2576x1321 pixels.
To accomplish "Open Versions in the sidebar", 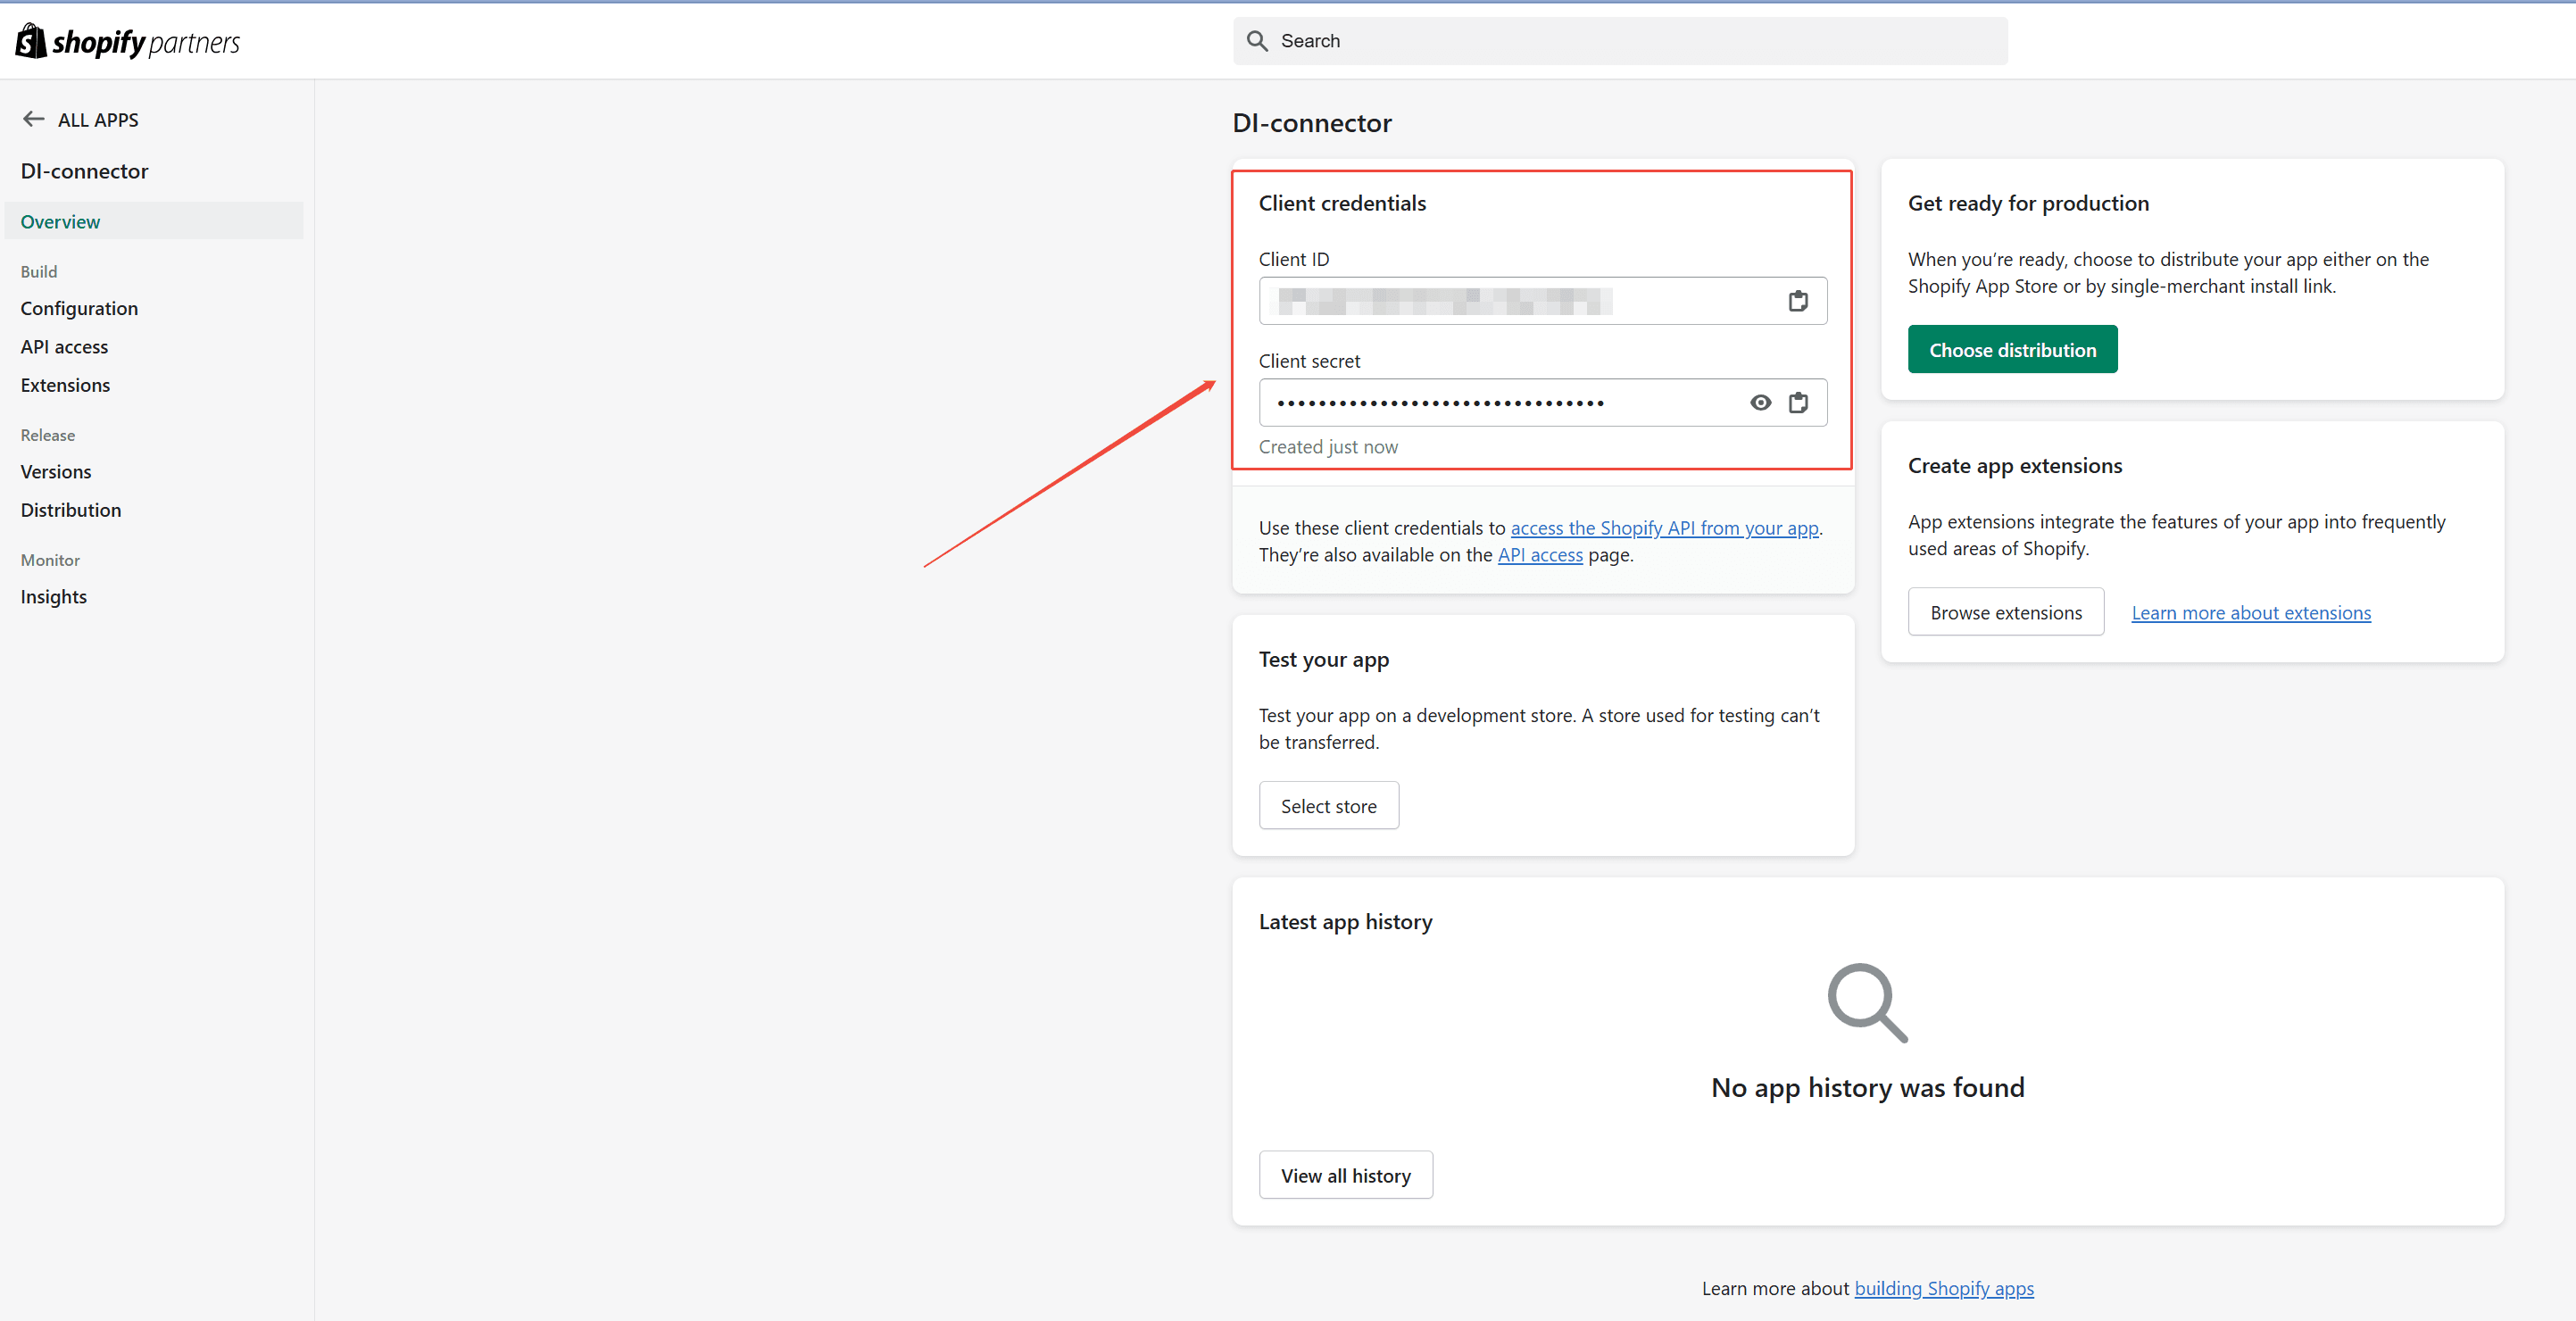I will (56, 472).
